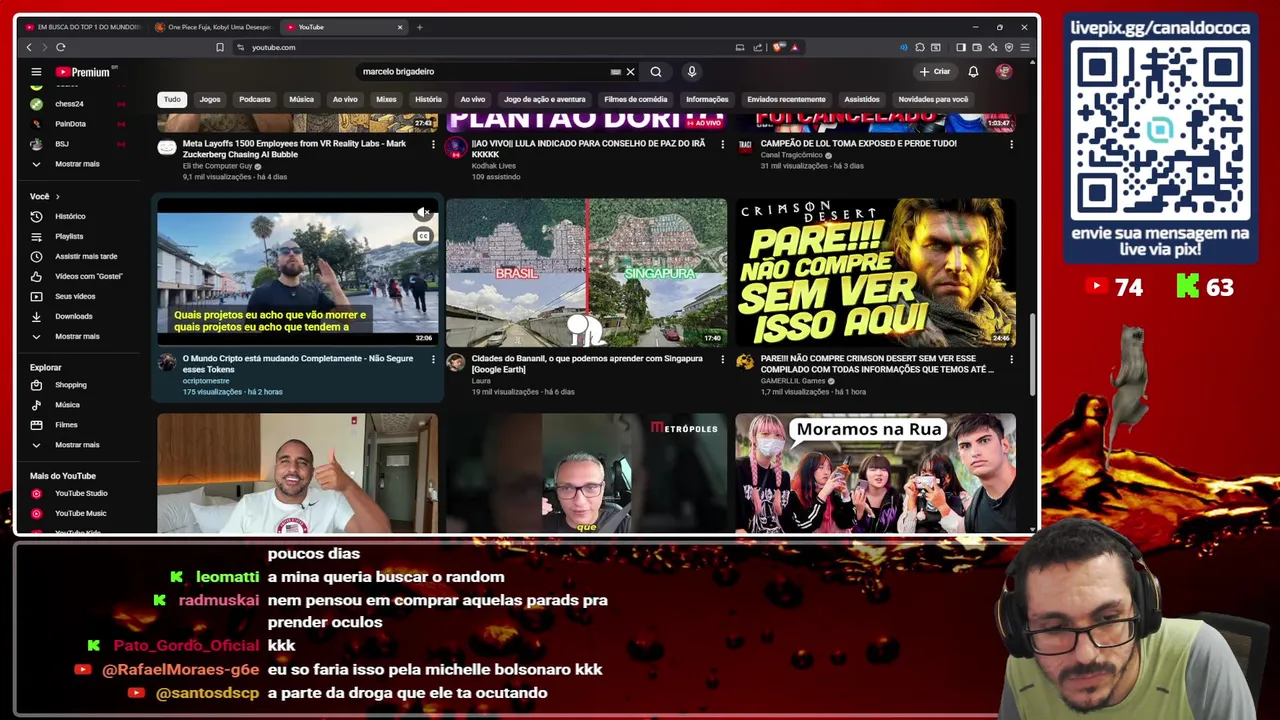
Task: Close the YouTube browser tab
Action: (x=400, y=27)
